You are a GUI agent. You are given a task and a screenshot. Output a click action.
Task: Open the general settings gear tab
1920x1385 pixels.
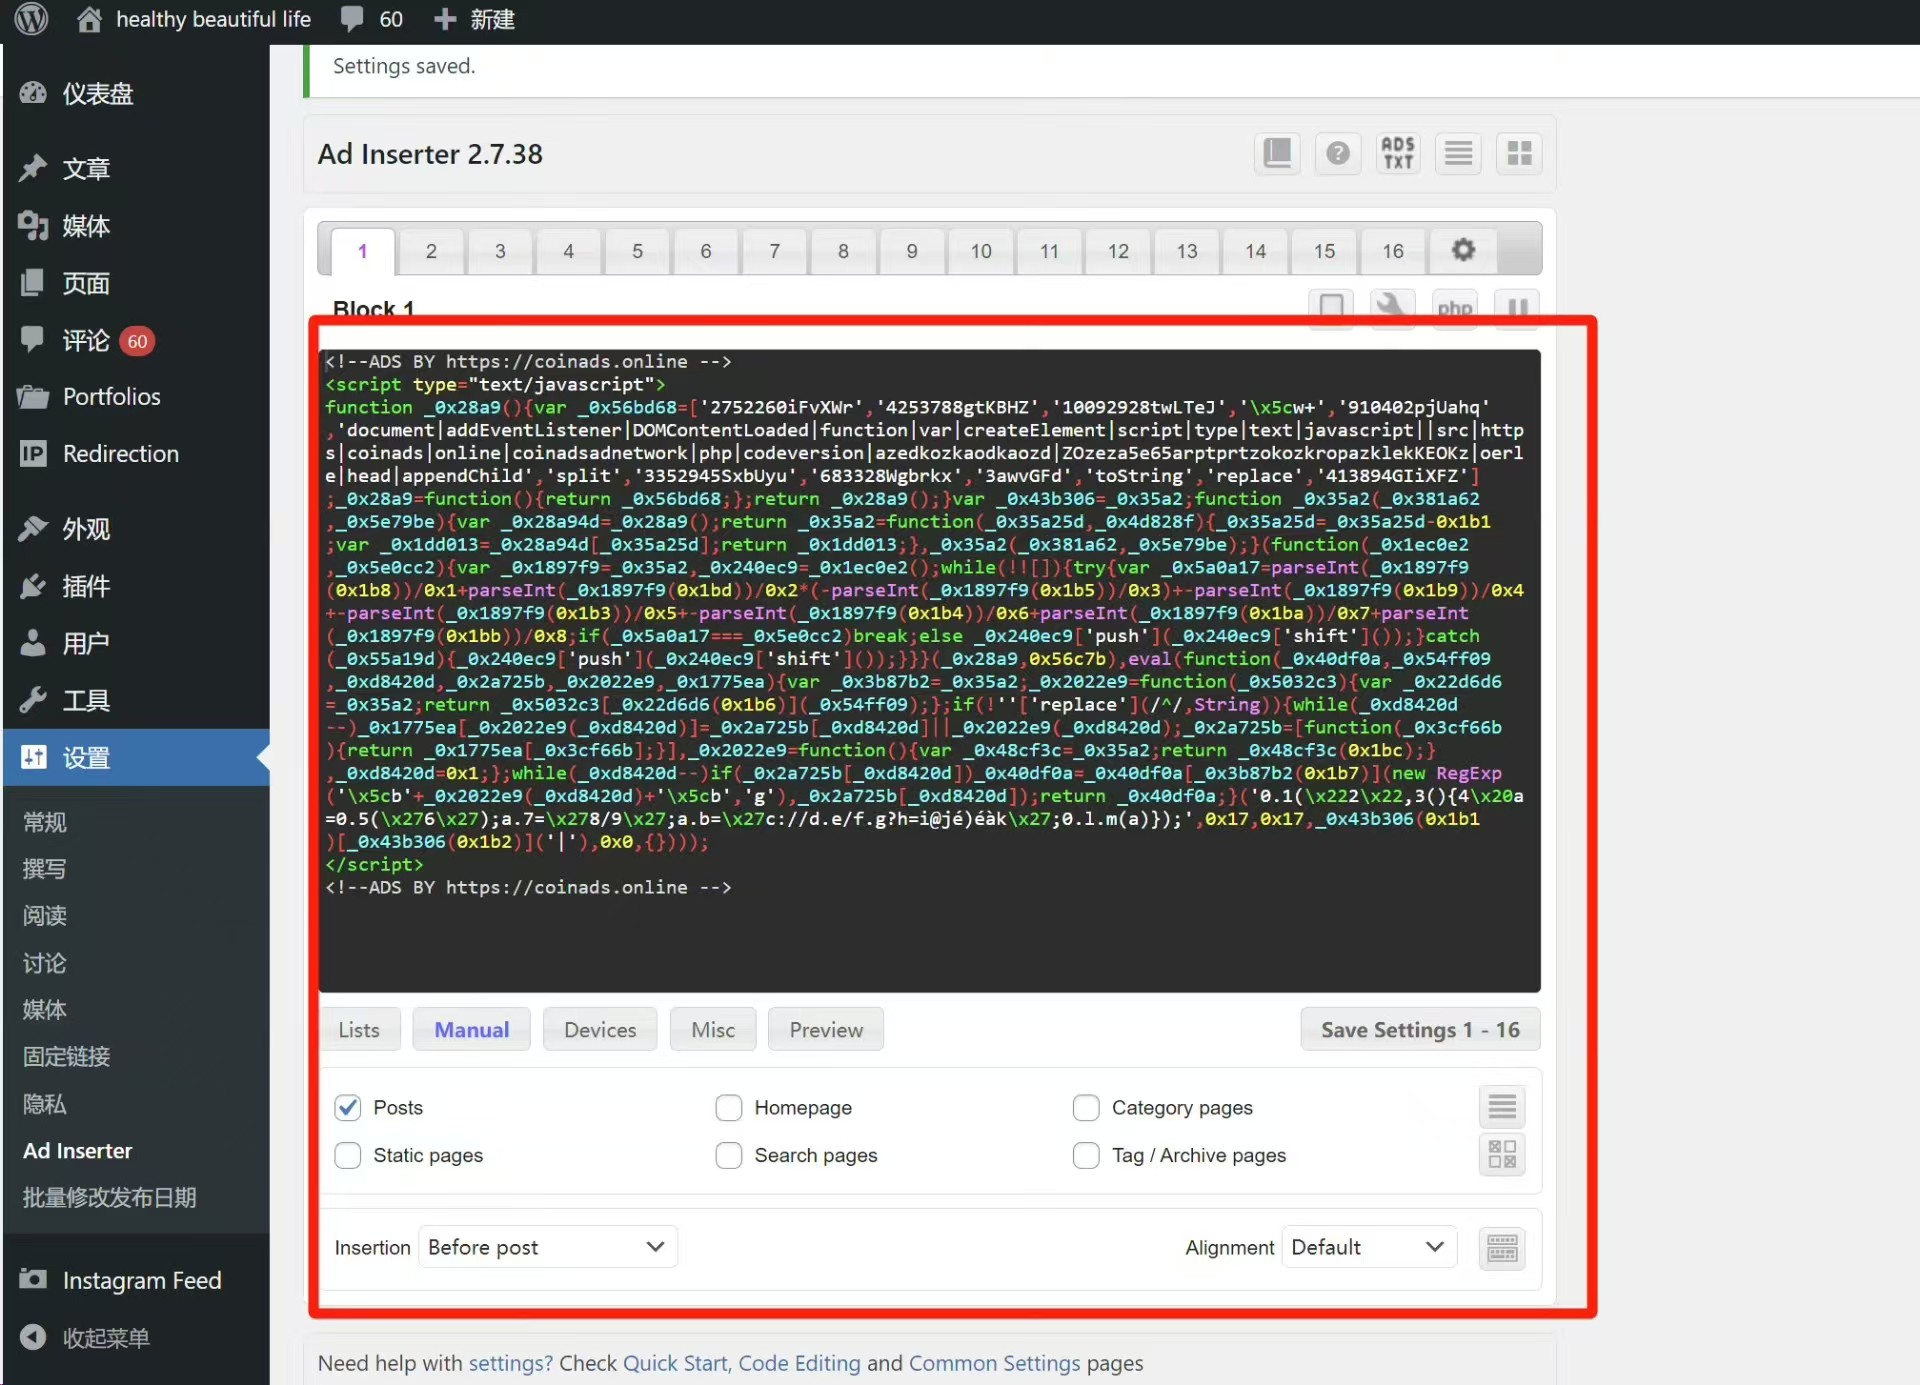point(1463,250)
